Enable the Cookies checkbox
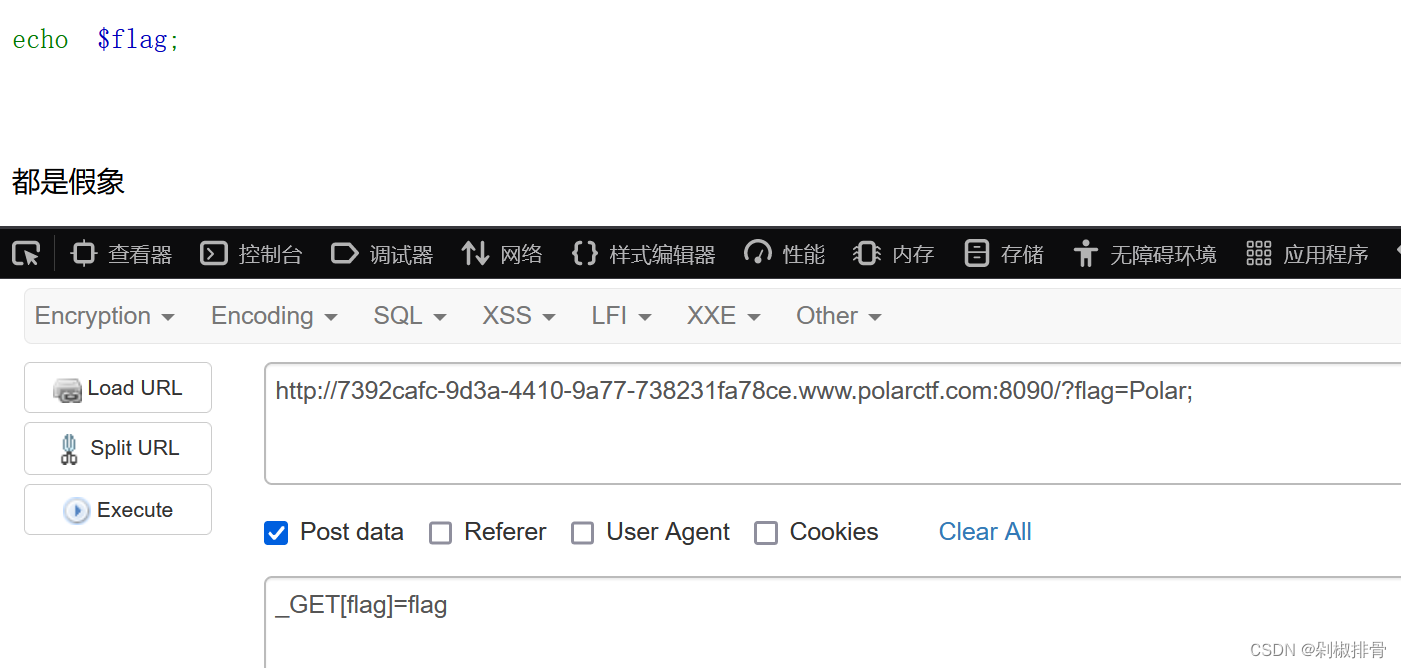Image resolution: width=1401 pixels, height=668 pixels. click(765, 533)
